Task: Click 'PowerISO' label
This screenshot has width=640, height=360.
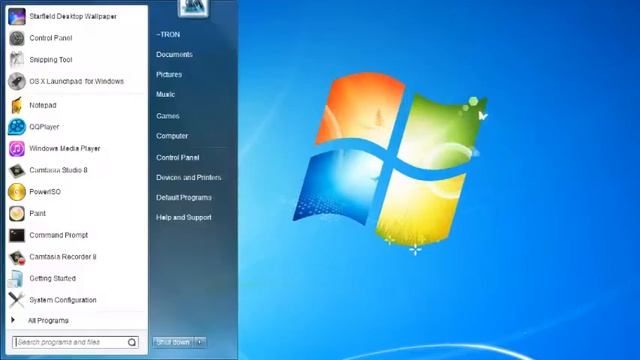Action: pyautogui.click(x=45, y=192)
